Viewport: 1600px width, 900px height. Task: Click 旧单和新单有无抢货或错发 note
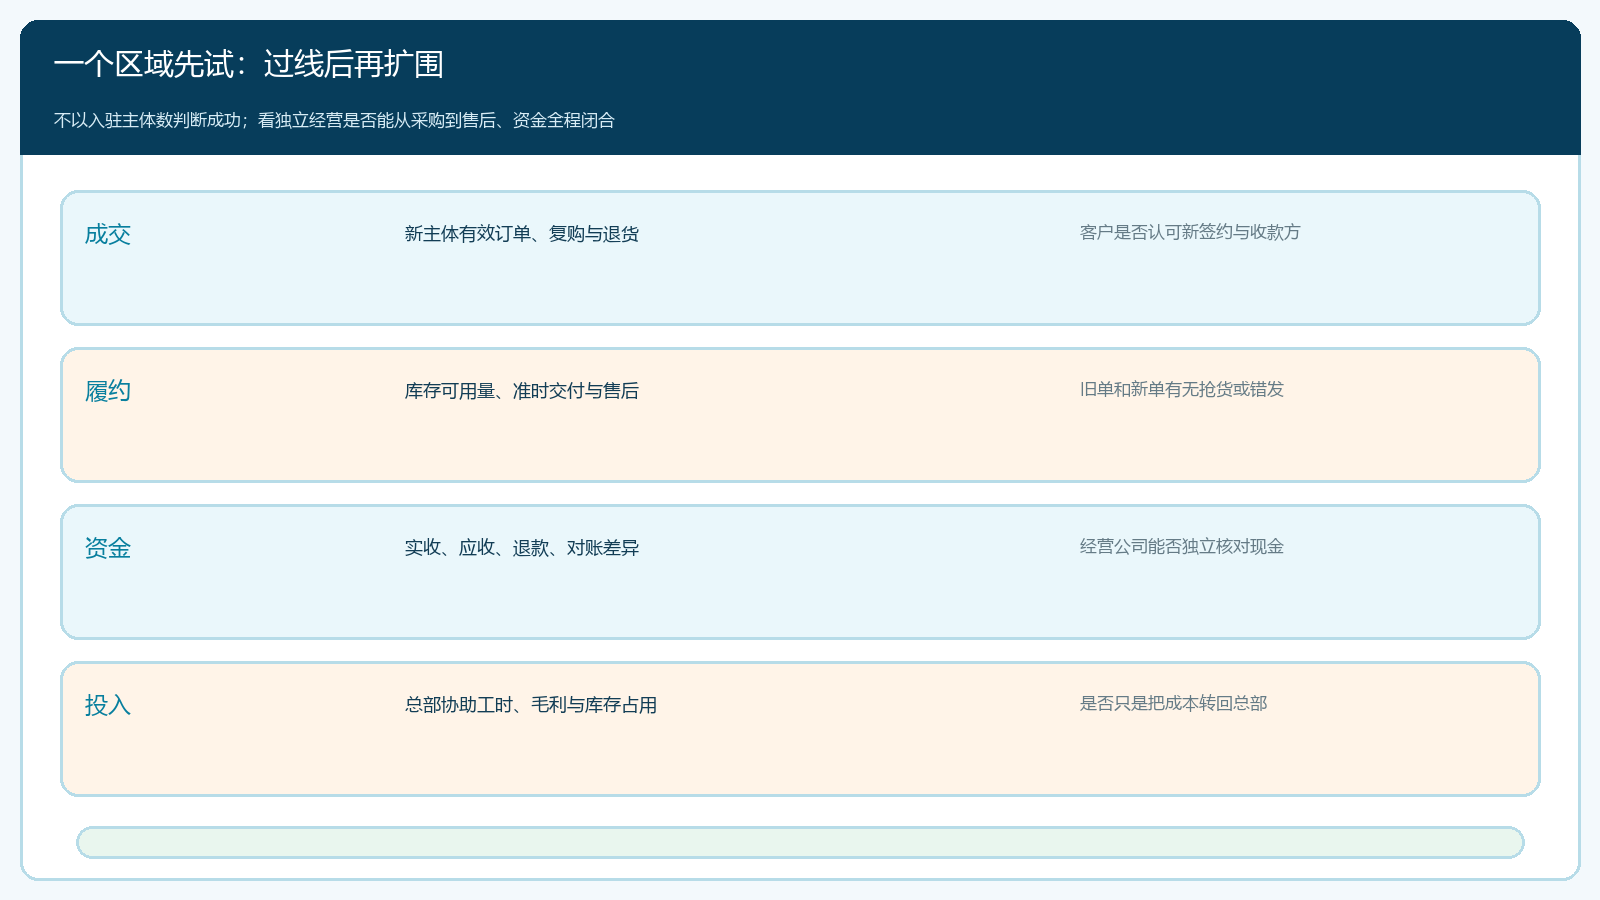pyautogui.click(x=1182, y=389)
